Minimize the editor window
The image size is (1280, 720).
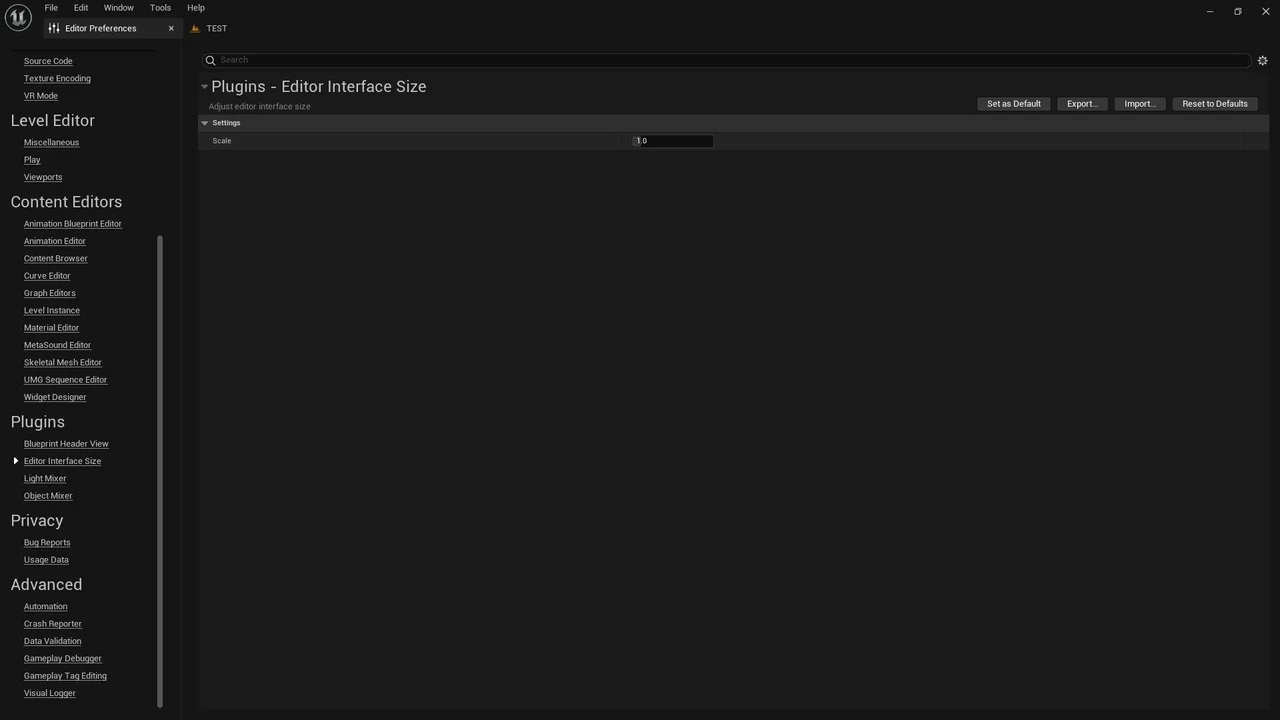click(x=1209, y=11)
